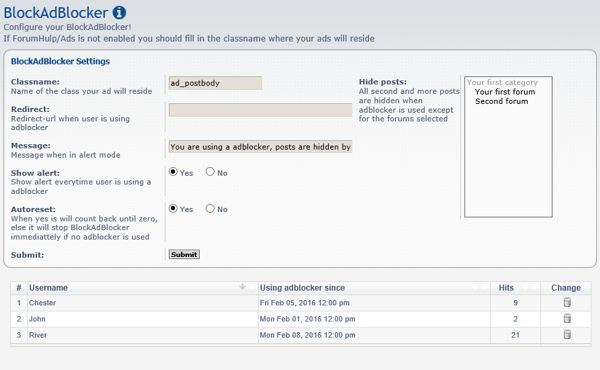Click the '#' column header
Image resolution: width=600 pixels, height=370 pixels.
(x=19, y=288)
